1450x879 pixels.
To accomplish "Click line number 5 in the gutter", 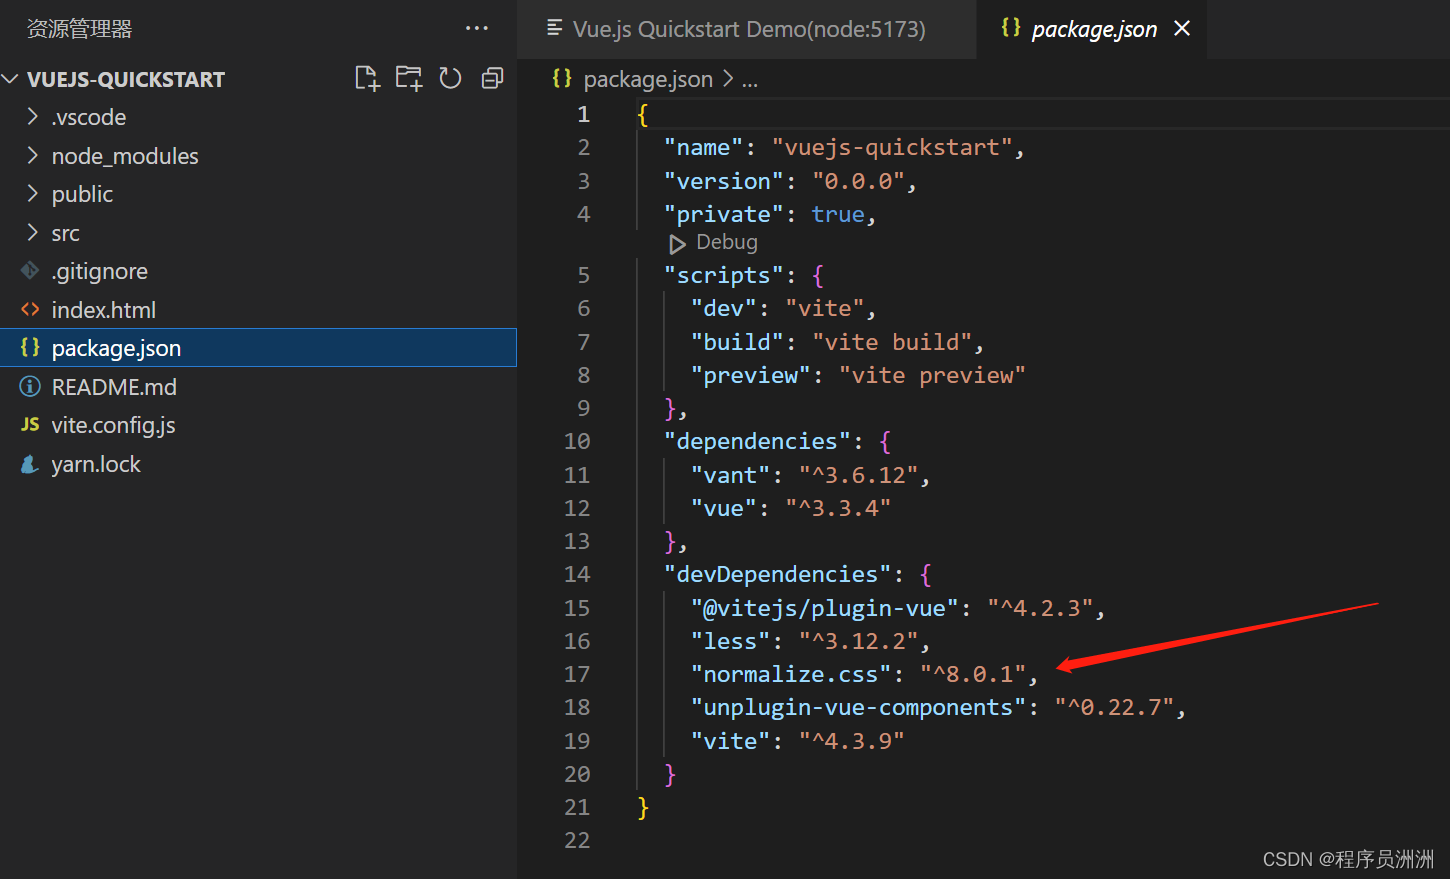I will coord(584,275).
